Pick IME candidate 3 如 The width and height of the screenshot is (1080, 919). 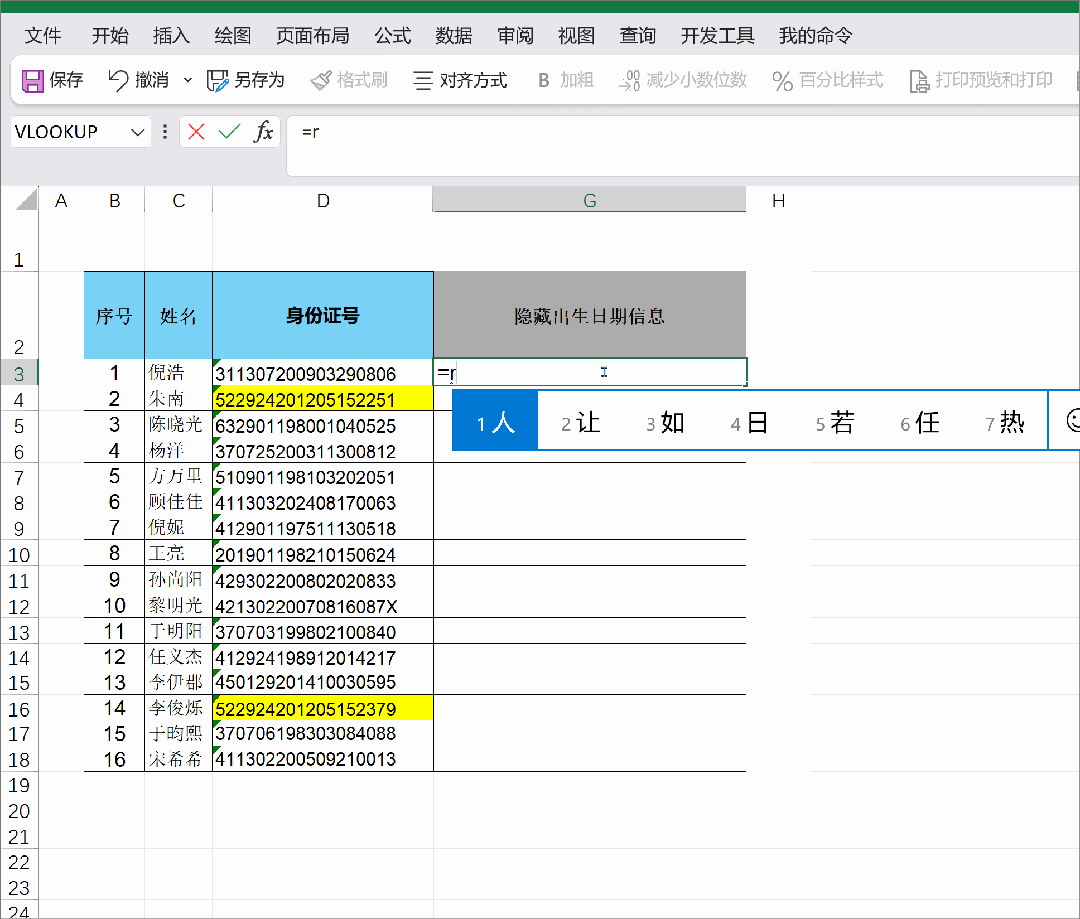click(665, 422)
